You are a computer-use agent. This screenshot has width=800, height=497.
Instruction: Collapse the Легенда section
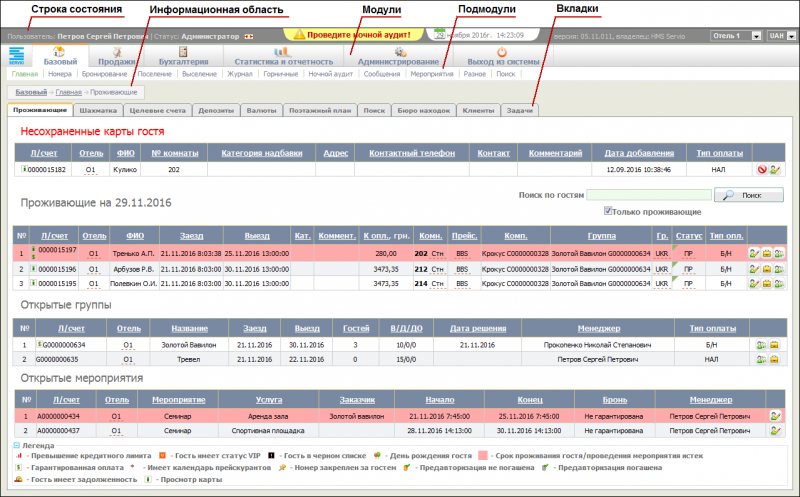coord(16,445)
